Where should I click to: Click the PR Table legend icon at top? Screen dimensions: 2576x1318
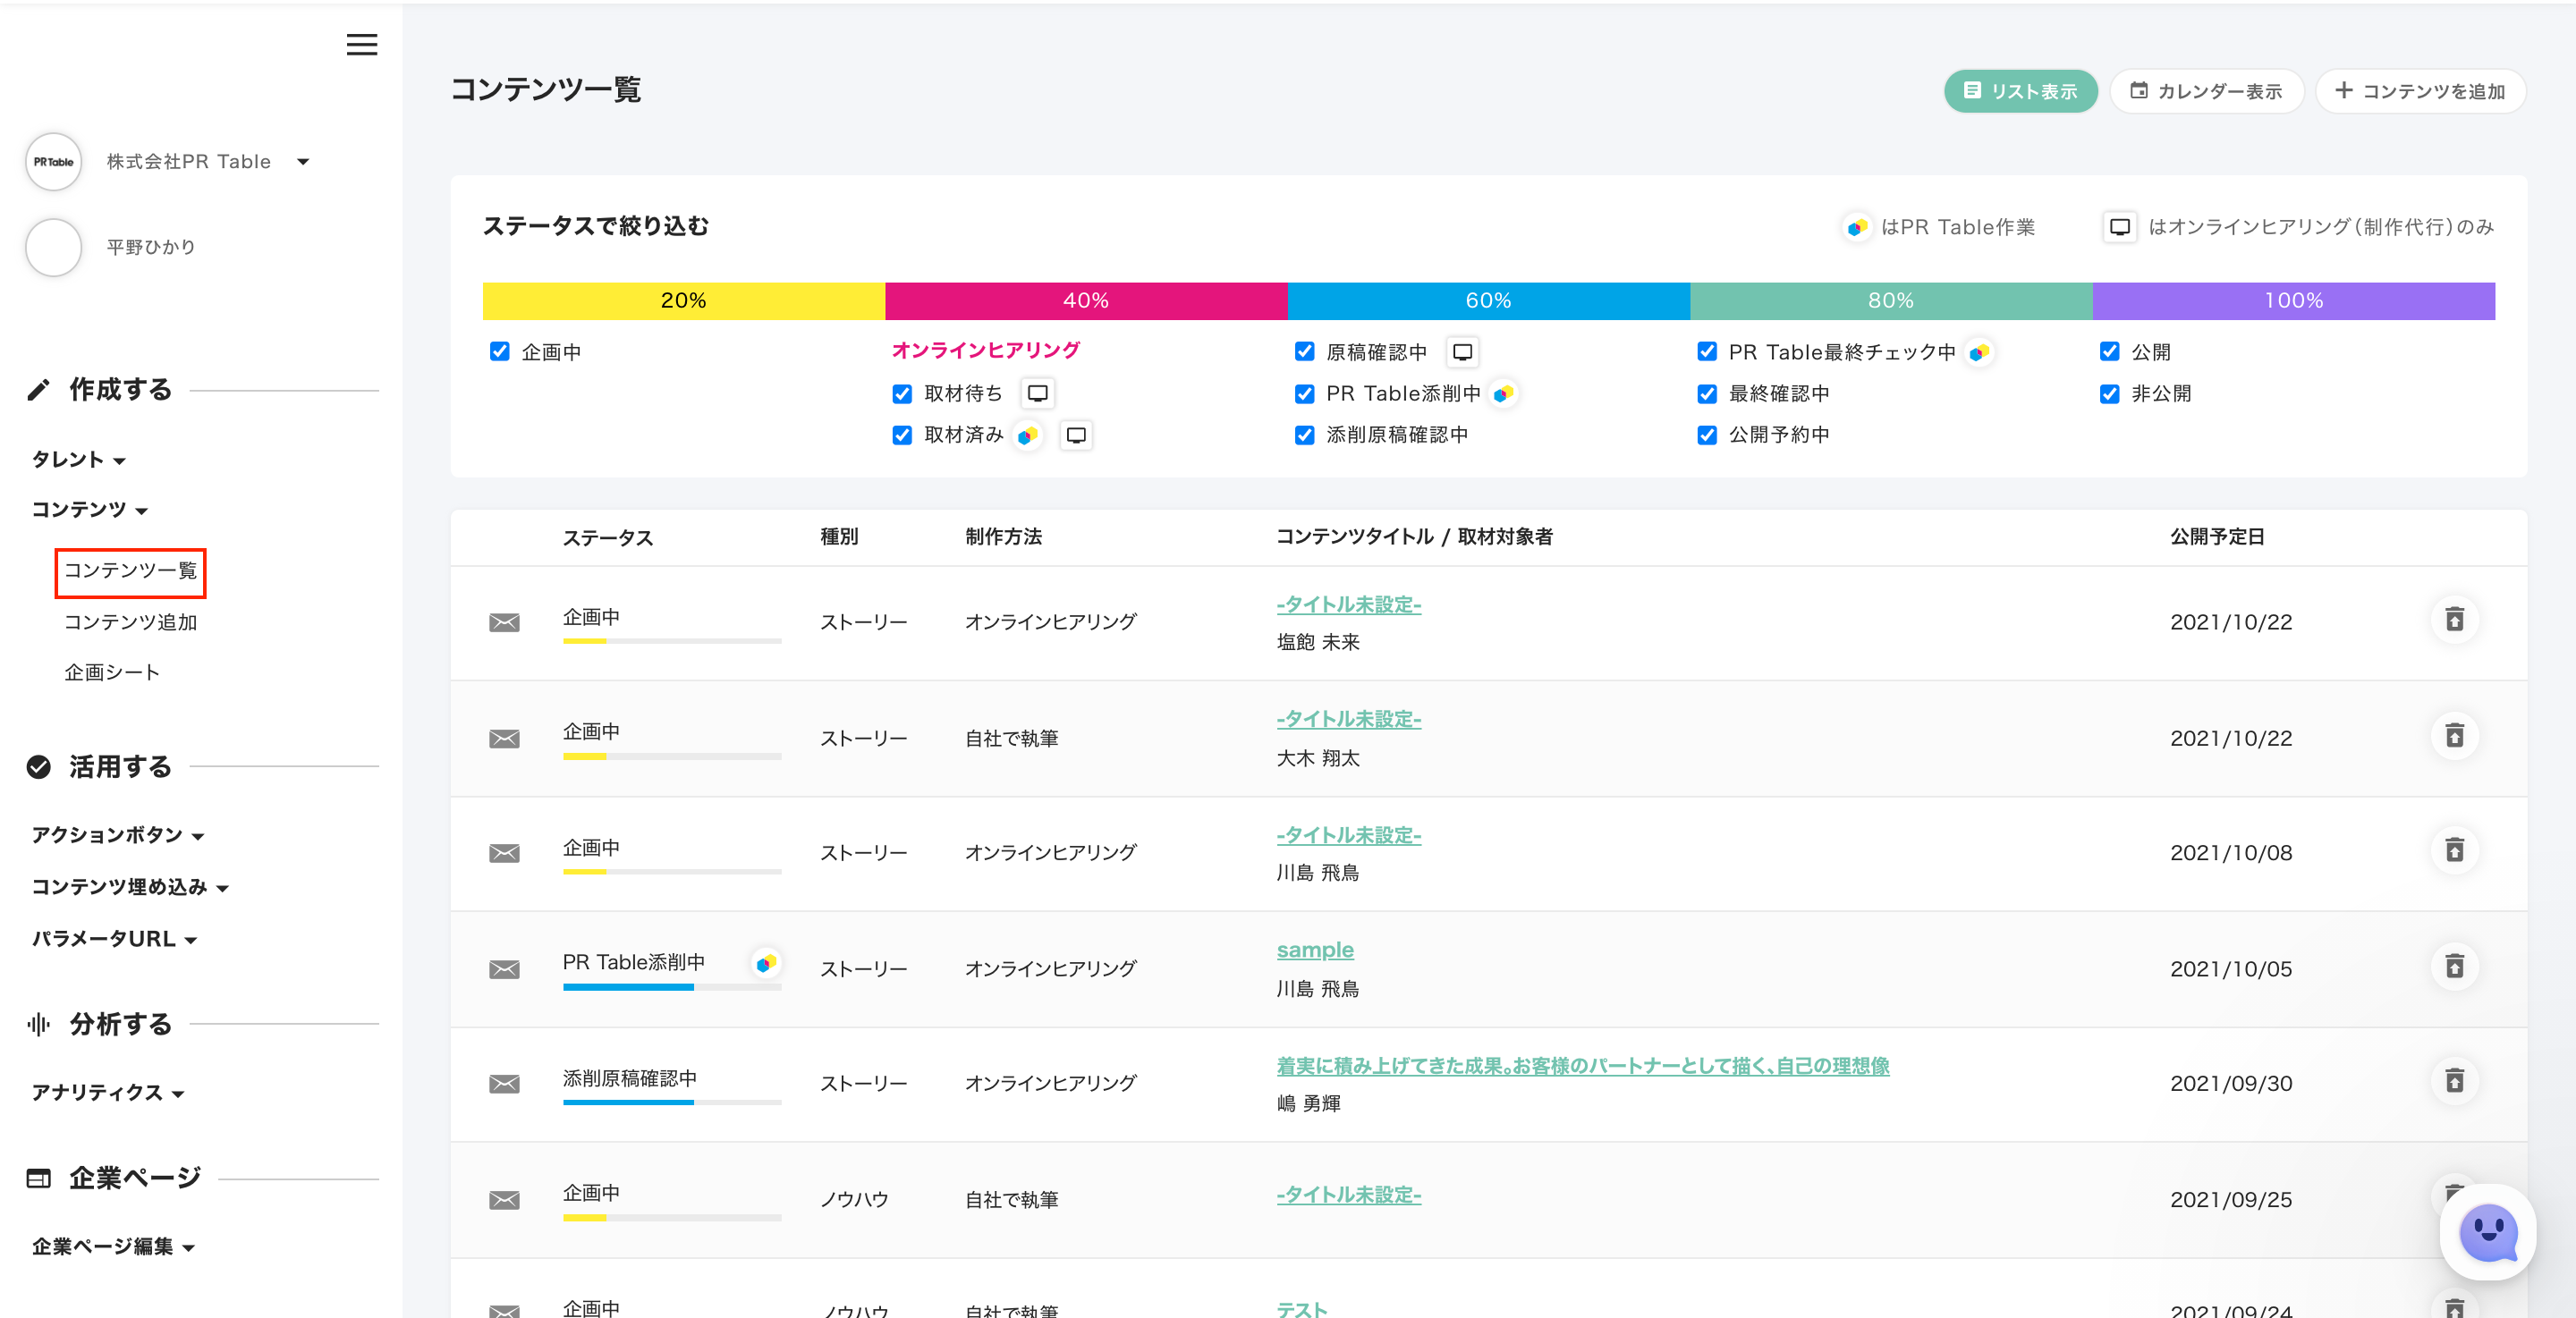(x=1857, y=227)
